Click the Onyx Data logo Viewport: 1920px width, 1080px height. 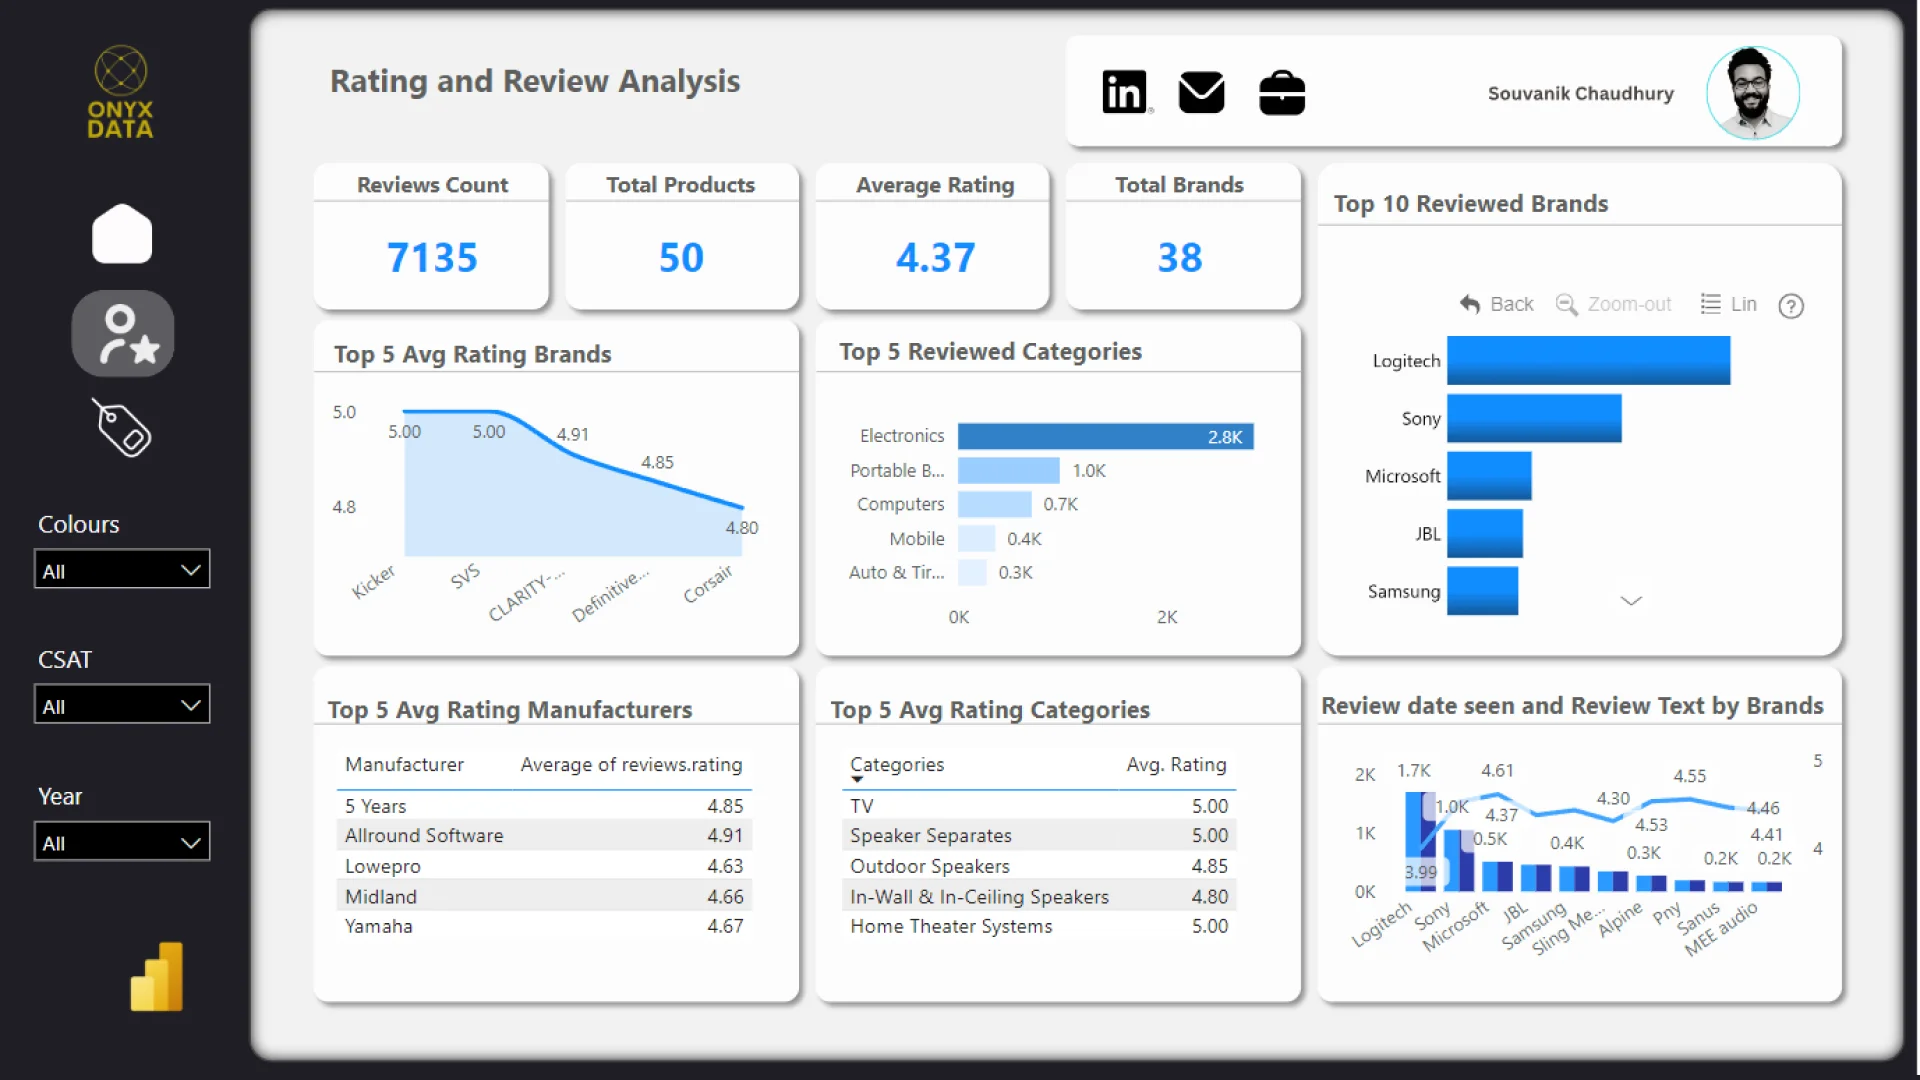(120, 92)
